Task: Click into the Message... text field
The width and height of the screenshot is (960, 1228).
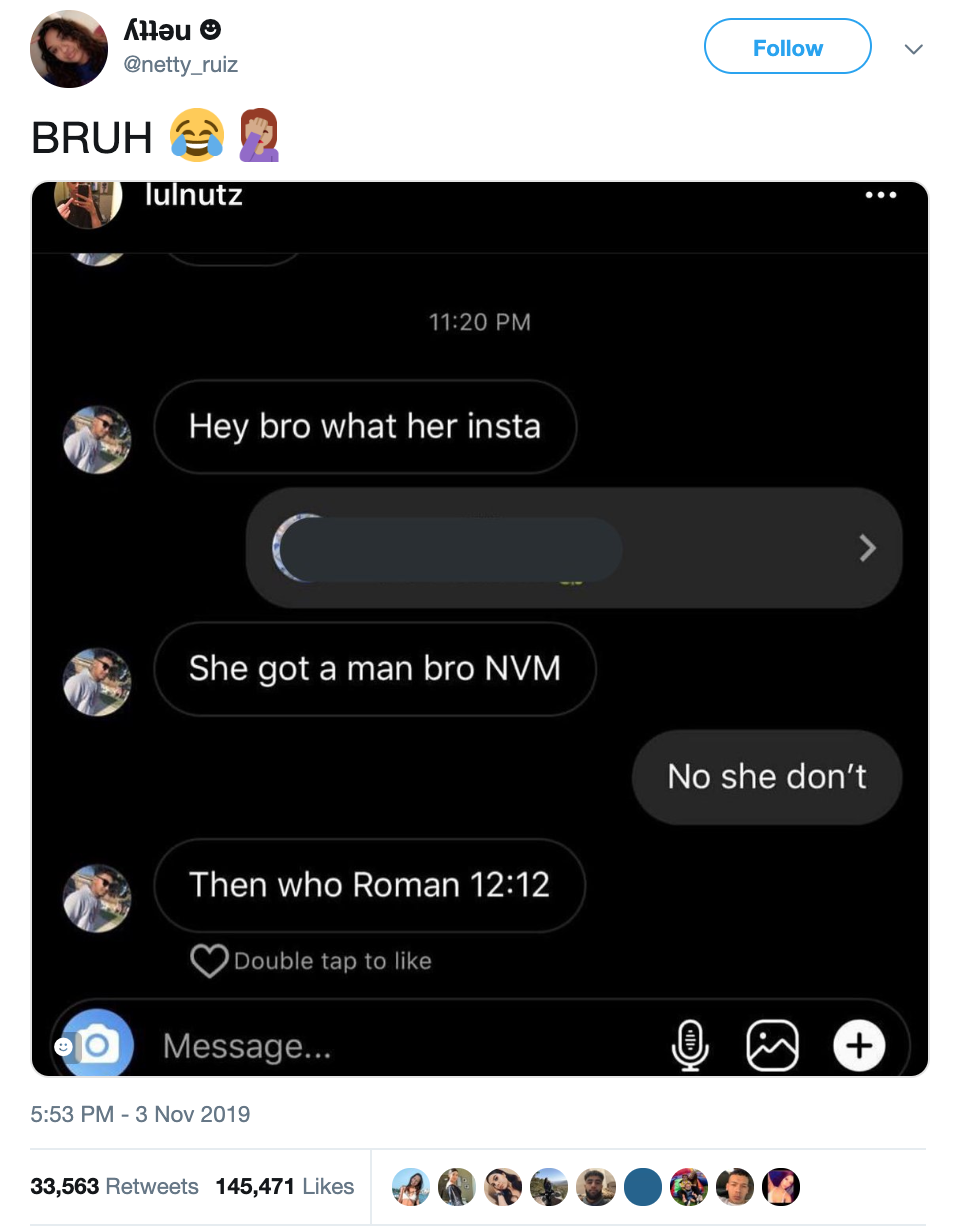Action: (400, 1046)
